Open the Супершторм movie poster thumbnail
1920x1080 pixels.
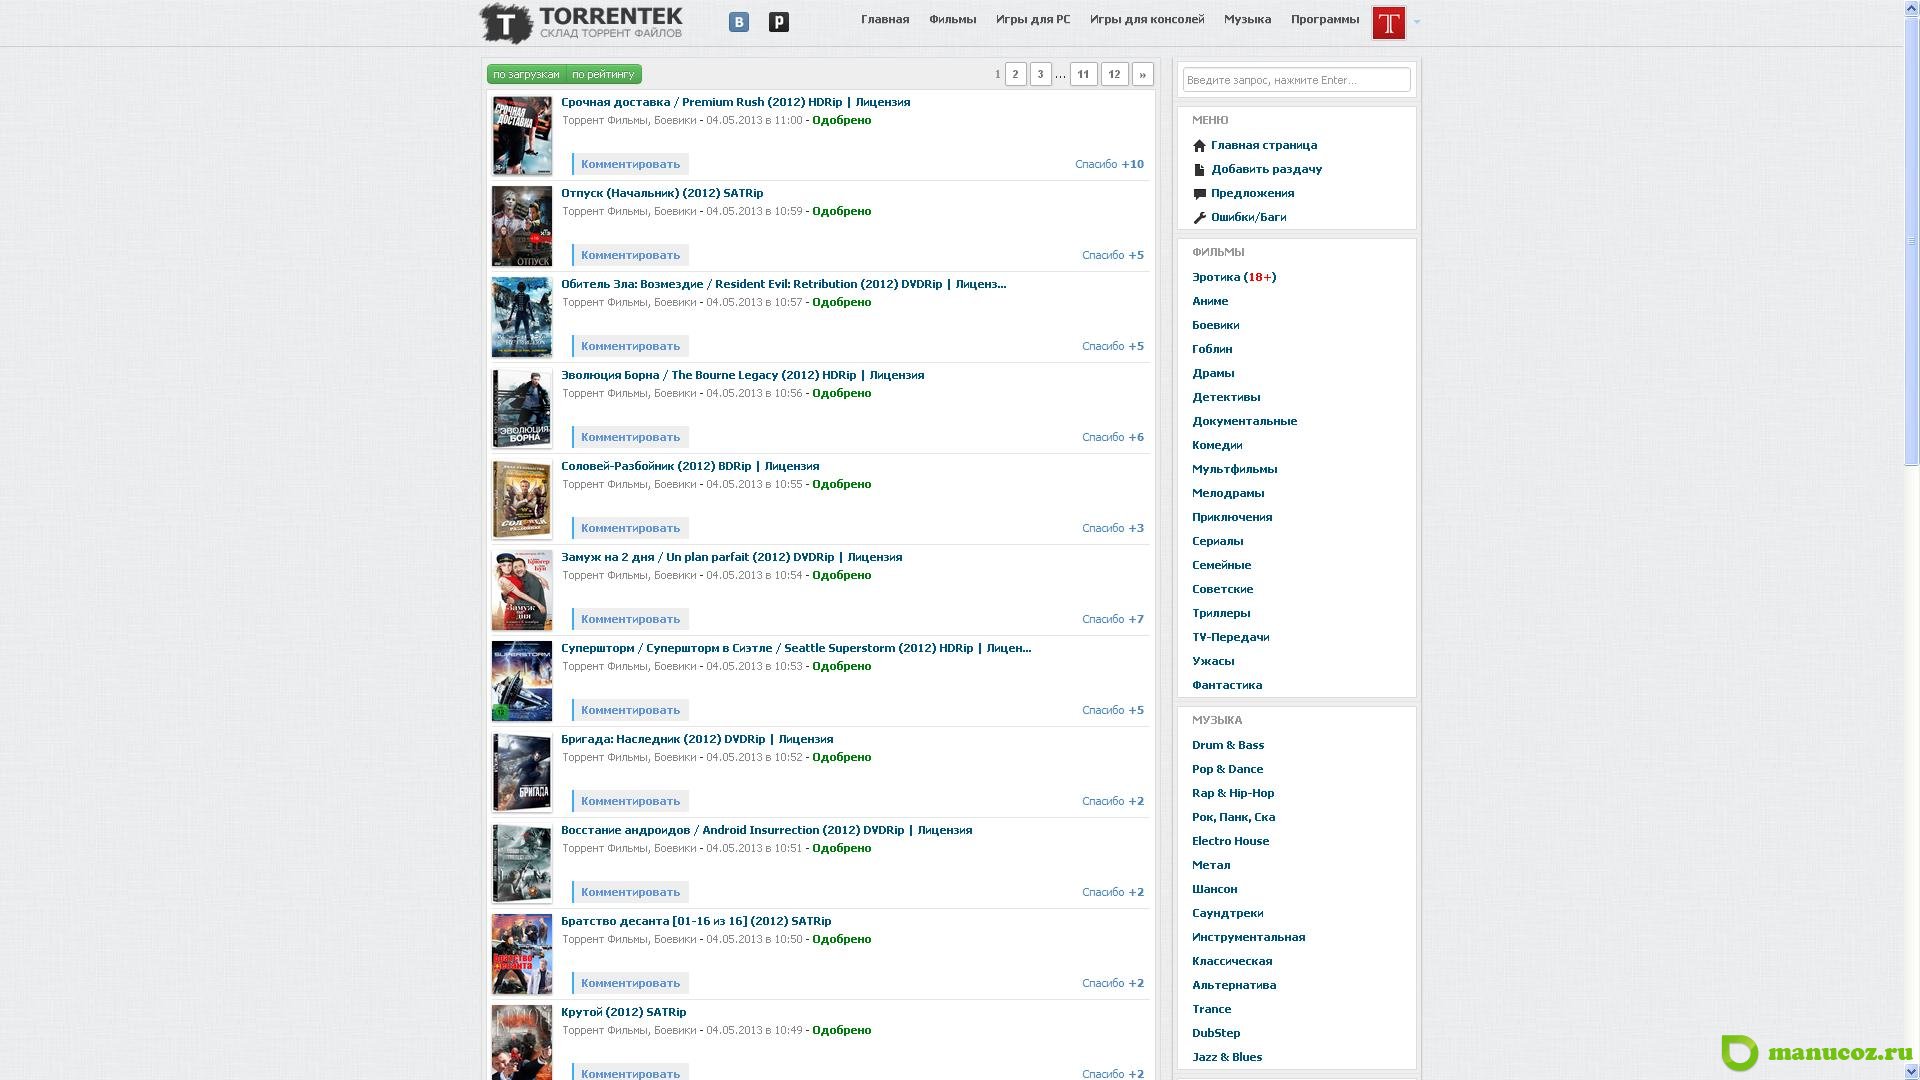[x=521, y=681]
